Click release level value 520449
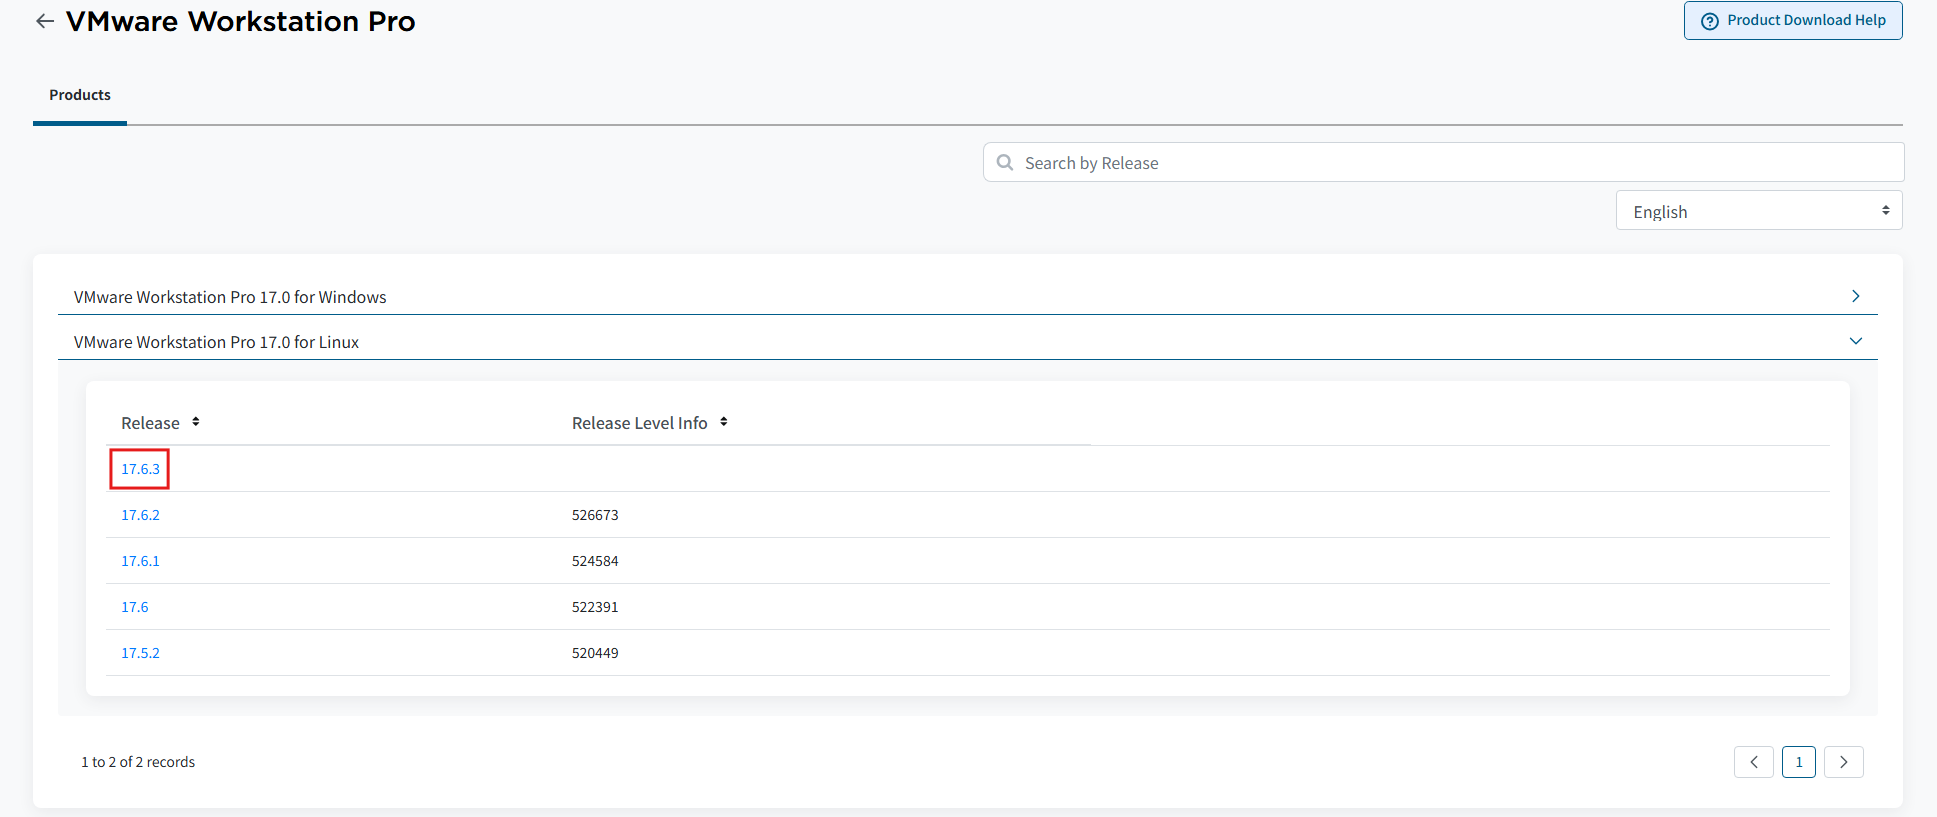 pyautogui.click(x=595, y=653)
